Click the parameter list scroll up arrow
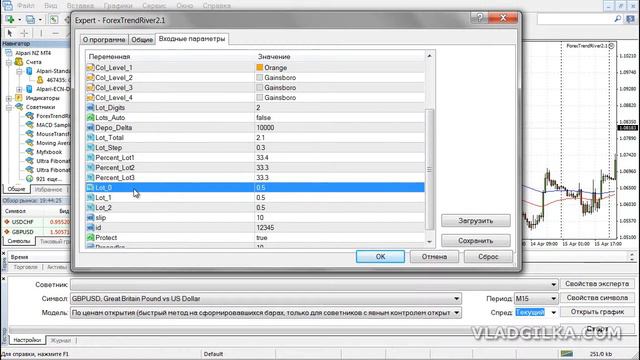Screen dimensions: 640x360 429,56
